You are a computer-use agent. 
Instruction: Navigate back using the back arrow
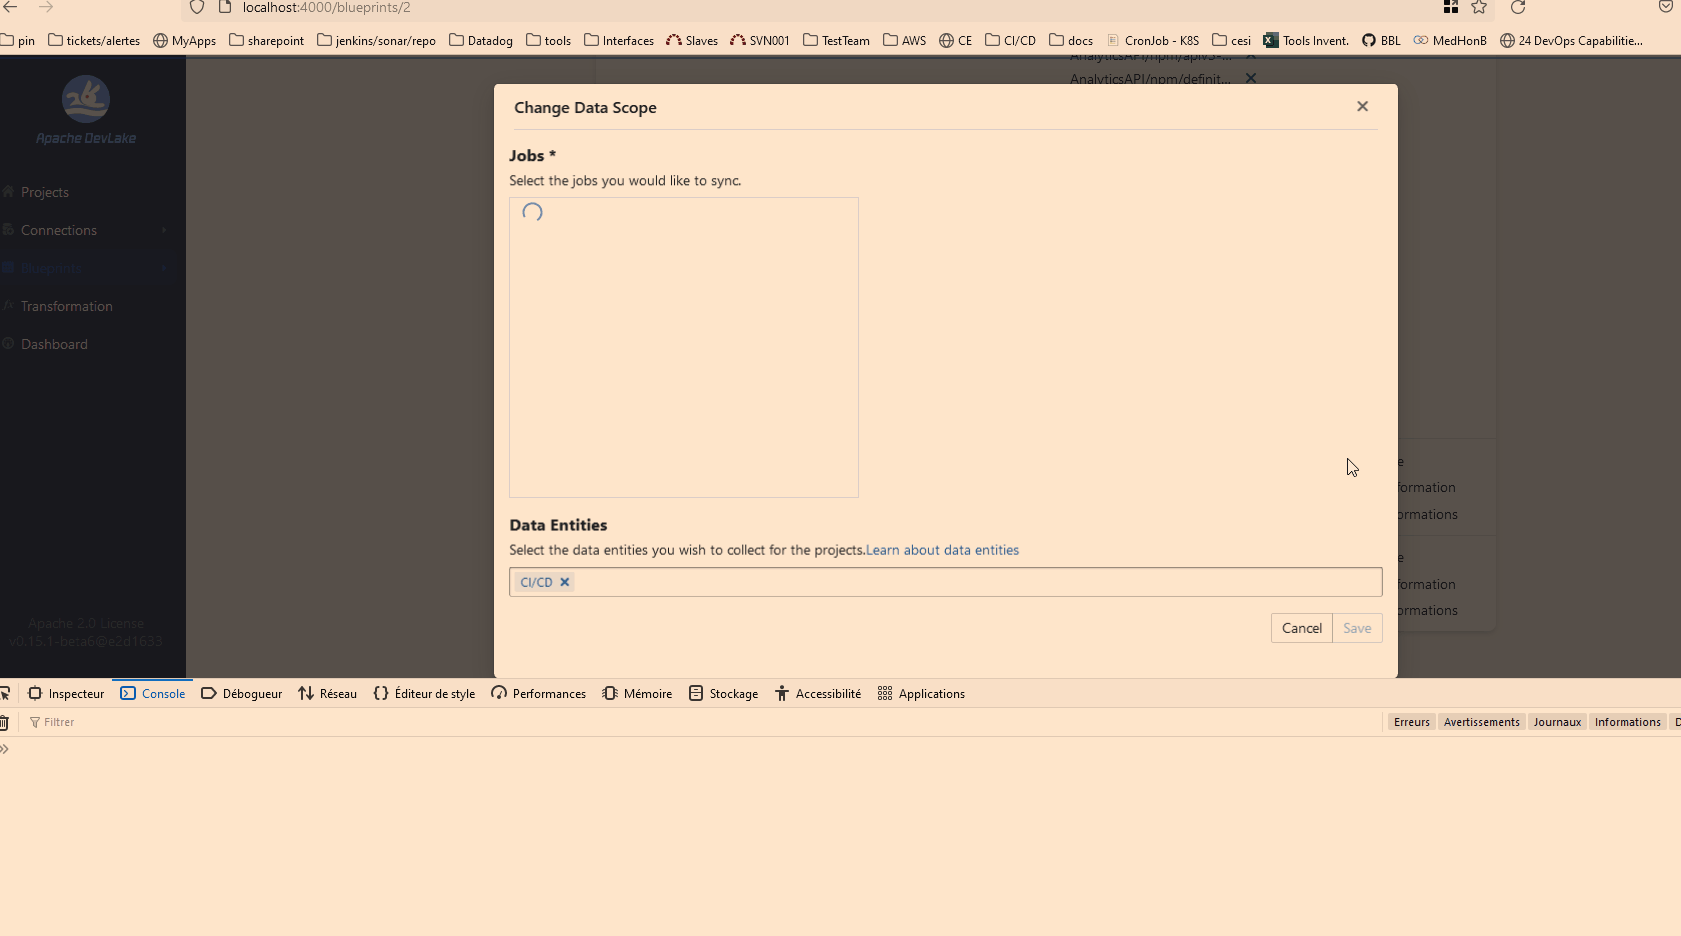[x=10, y=8]
